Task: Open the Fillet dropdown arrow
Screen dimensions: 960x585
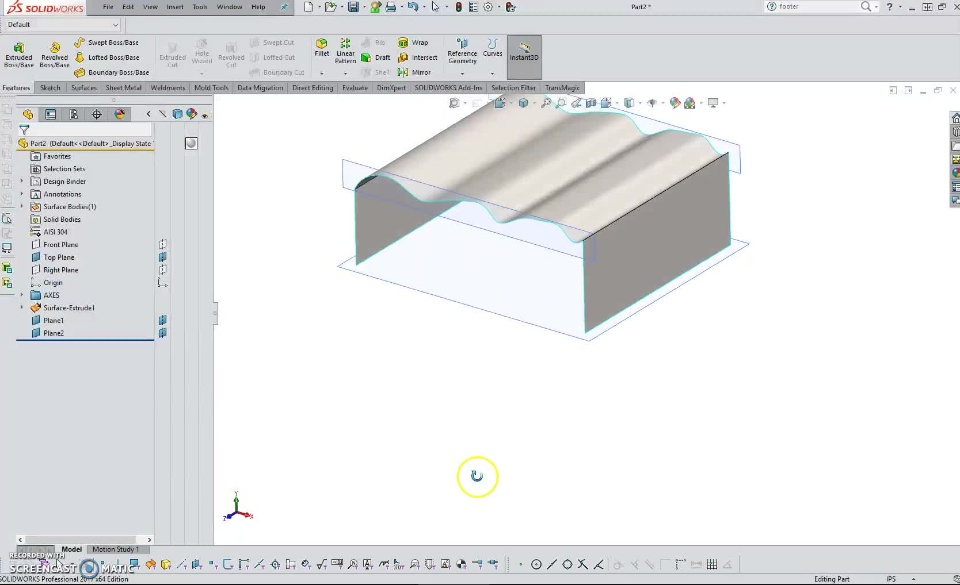Action: [321, 73]
